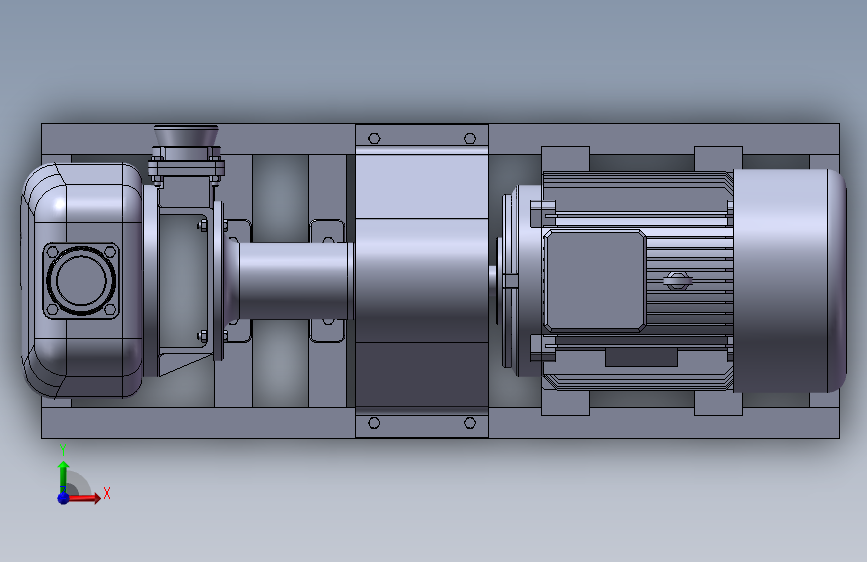Select the top-left bolt hole on the guard
Viewport: 867px width, 562px height.
(374, 138)
